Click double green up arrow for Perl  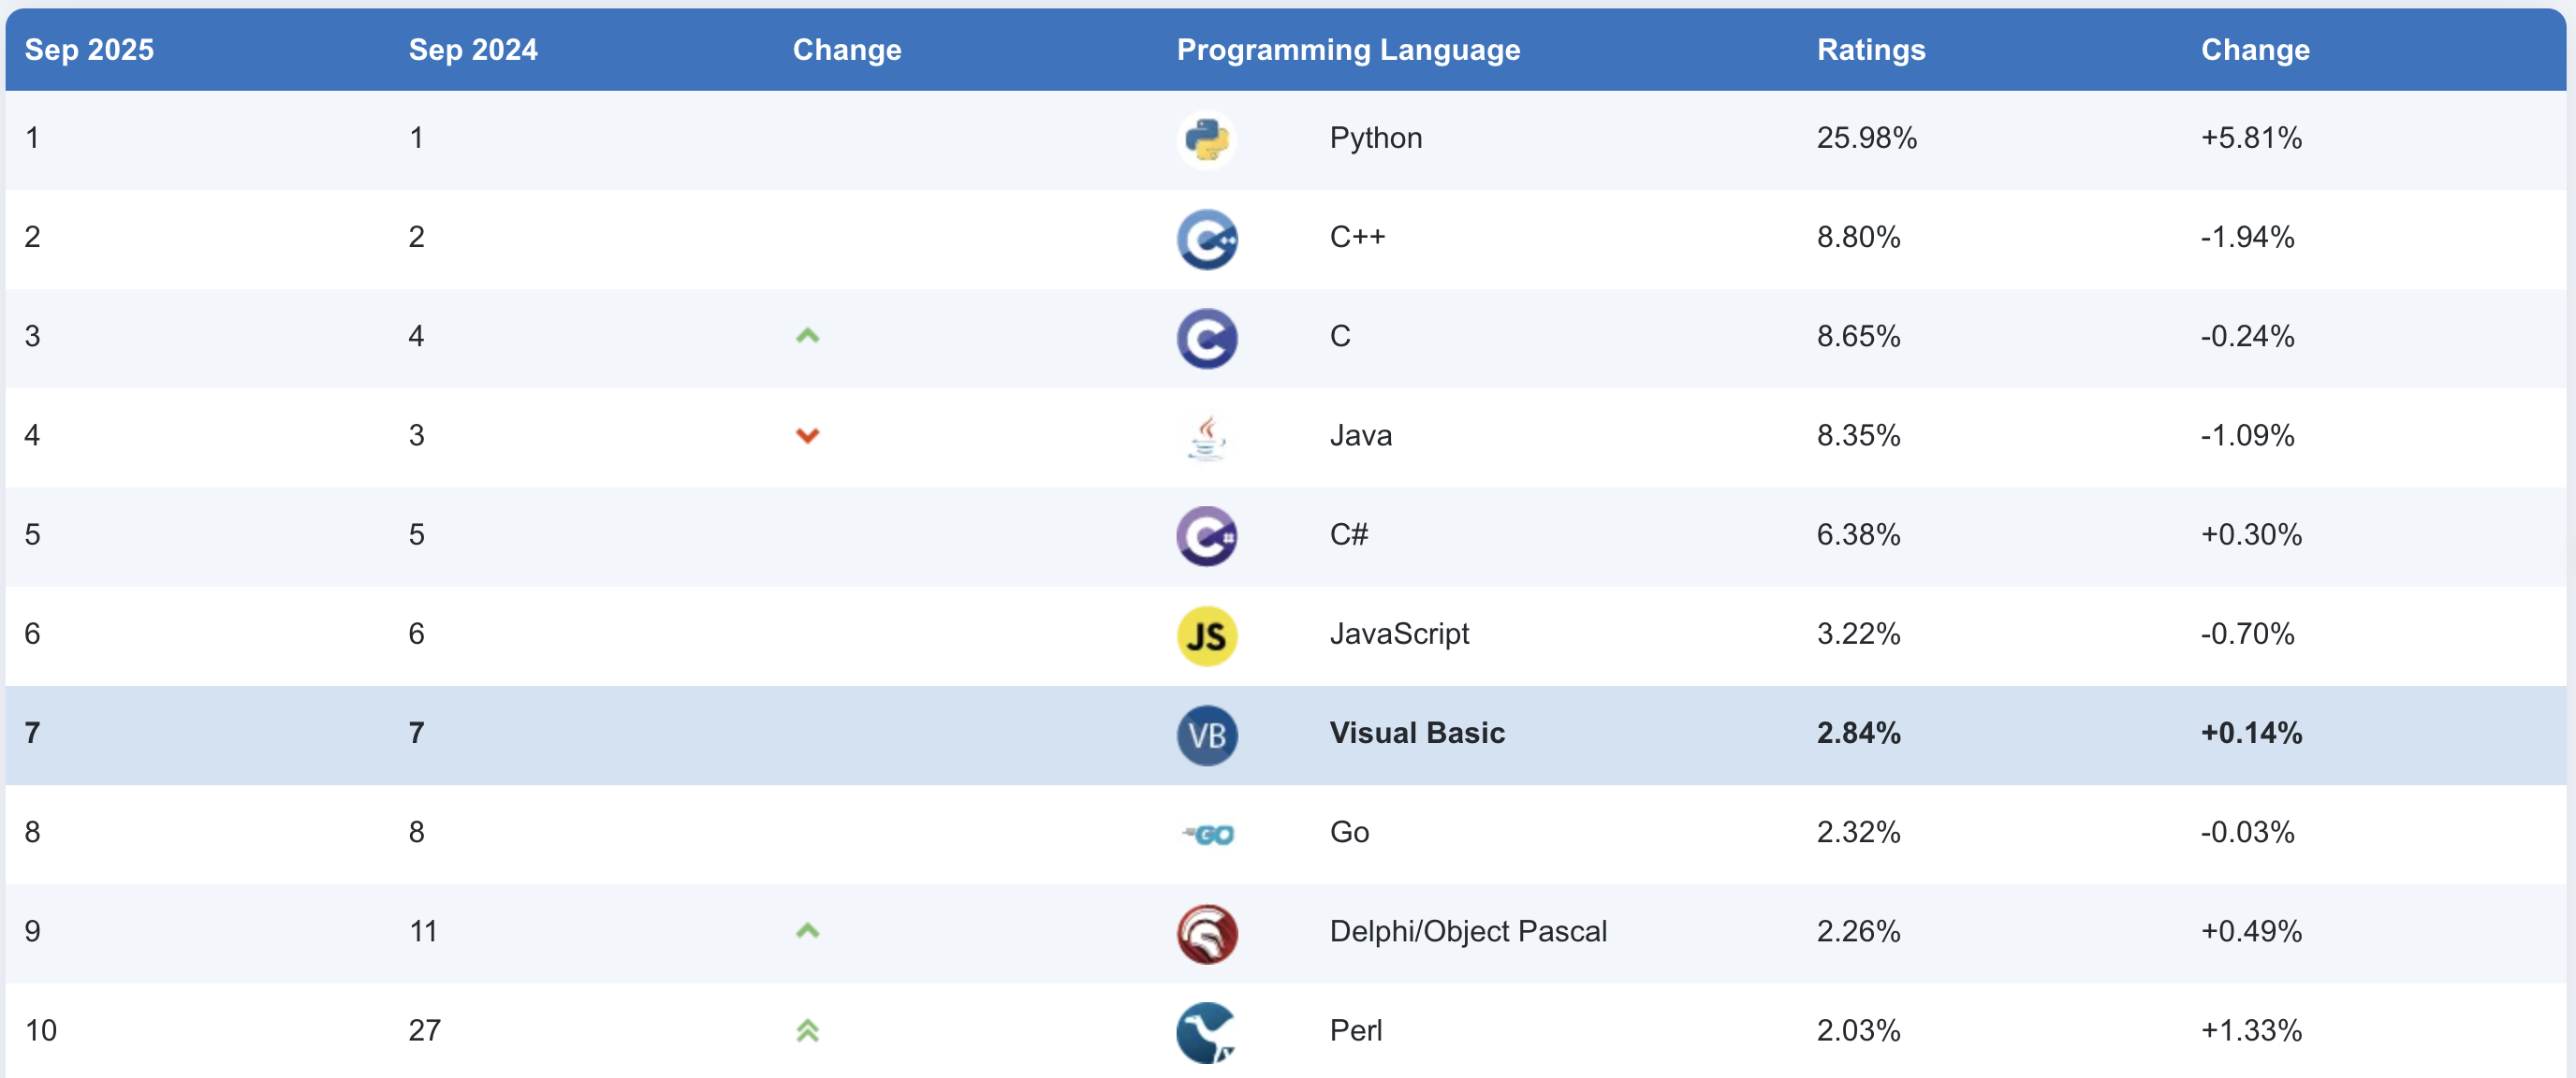807,1030
